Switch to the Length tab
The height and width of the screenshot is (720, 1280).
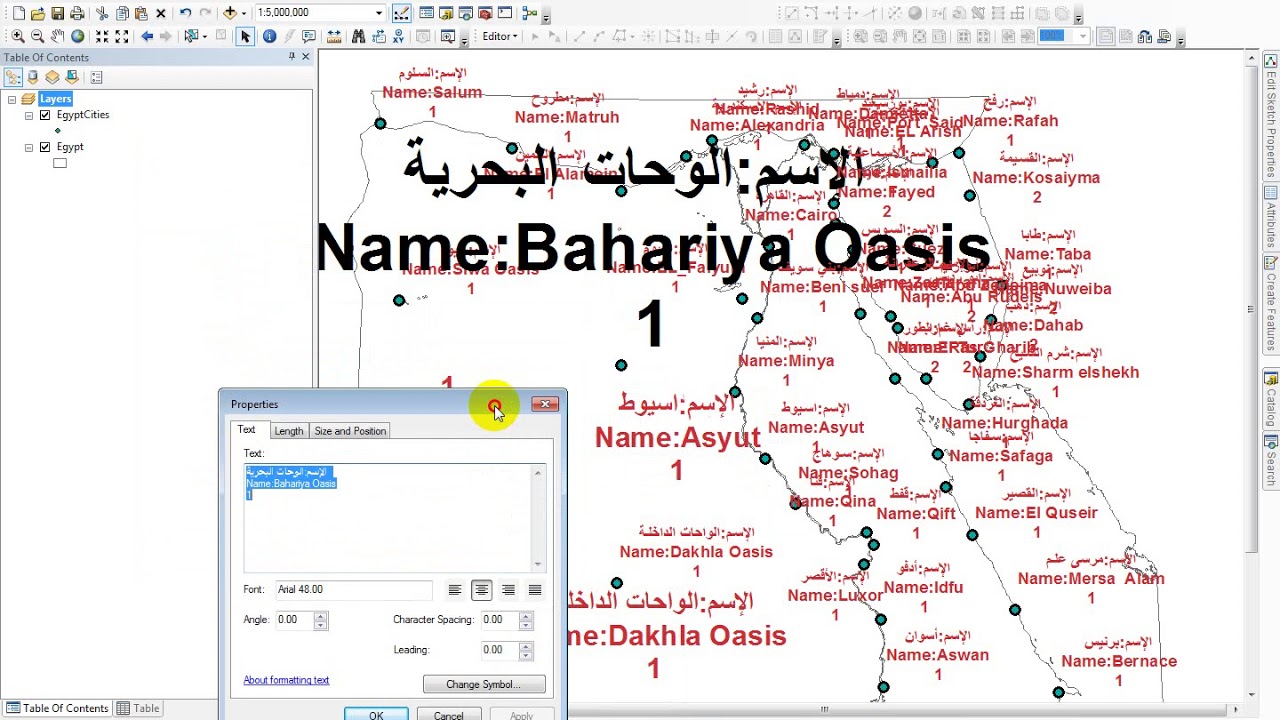click(x=288, y=431)
